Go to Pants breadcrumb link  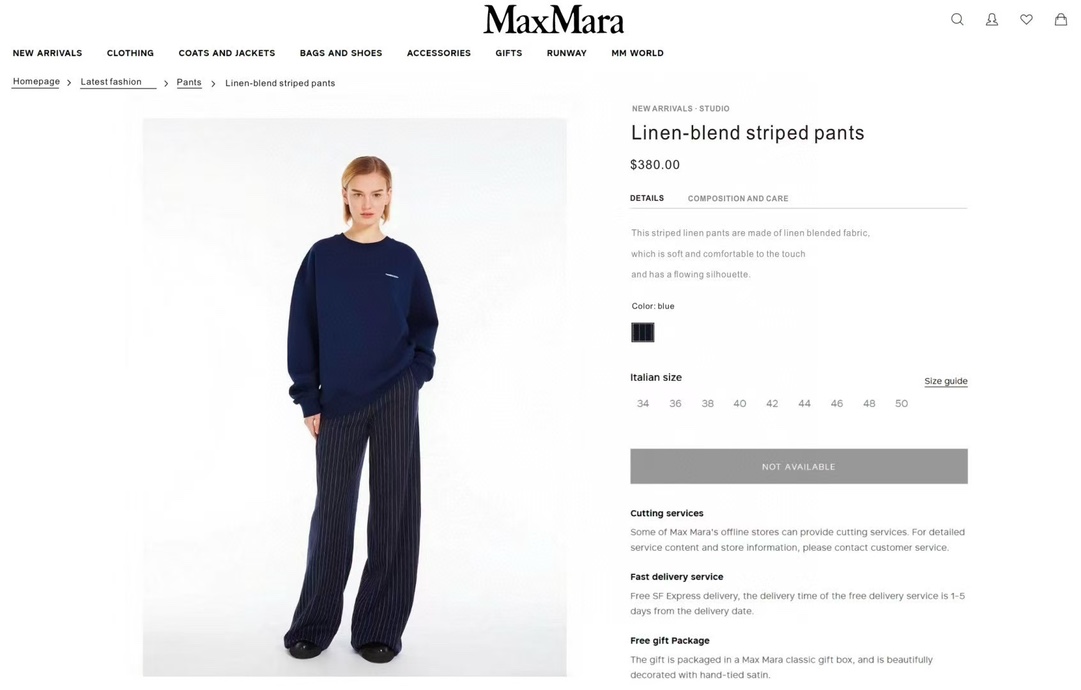click(x=189, y=82)
